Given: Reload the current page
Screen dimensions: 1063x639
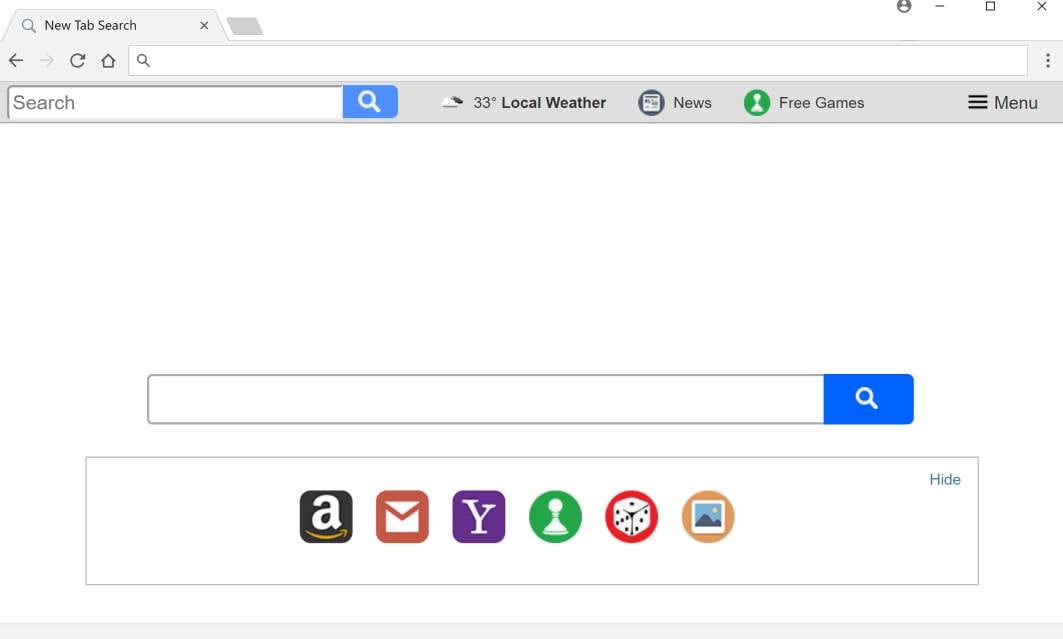Looking at the screenshot, I should tap(77, 60).
